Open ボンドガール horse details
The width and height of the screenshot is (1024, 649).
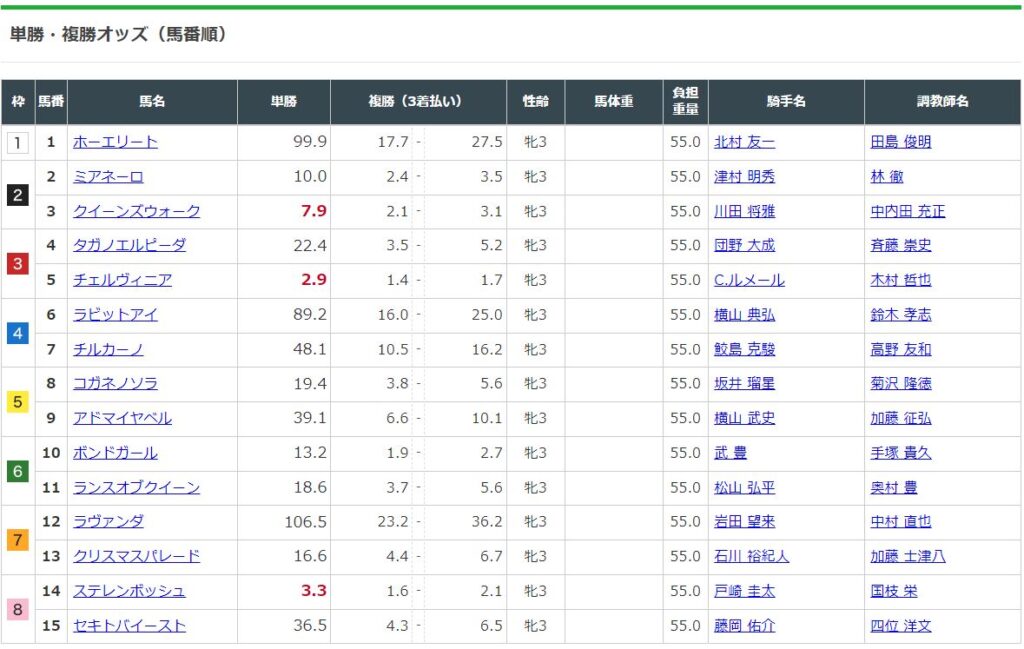coord(115,453)
